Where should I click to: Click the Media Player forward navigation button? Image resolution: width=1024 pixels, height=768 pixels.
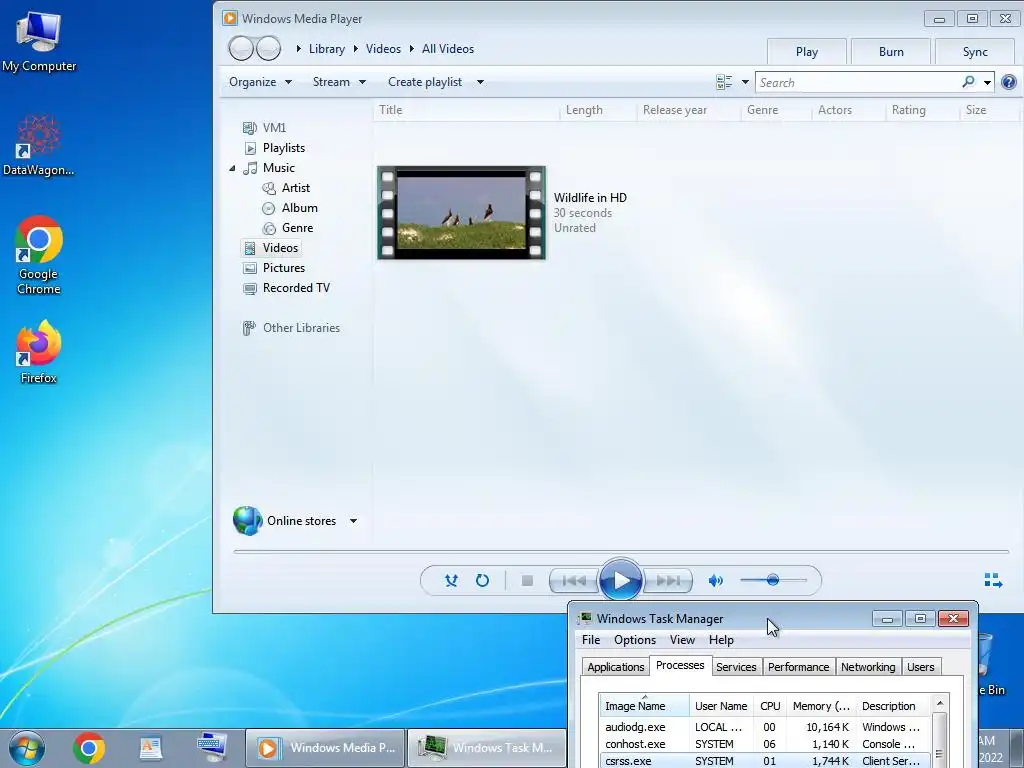[268, 48]
